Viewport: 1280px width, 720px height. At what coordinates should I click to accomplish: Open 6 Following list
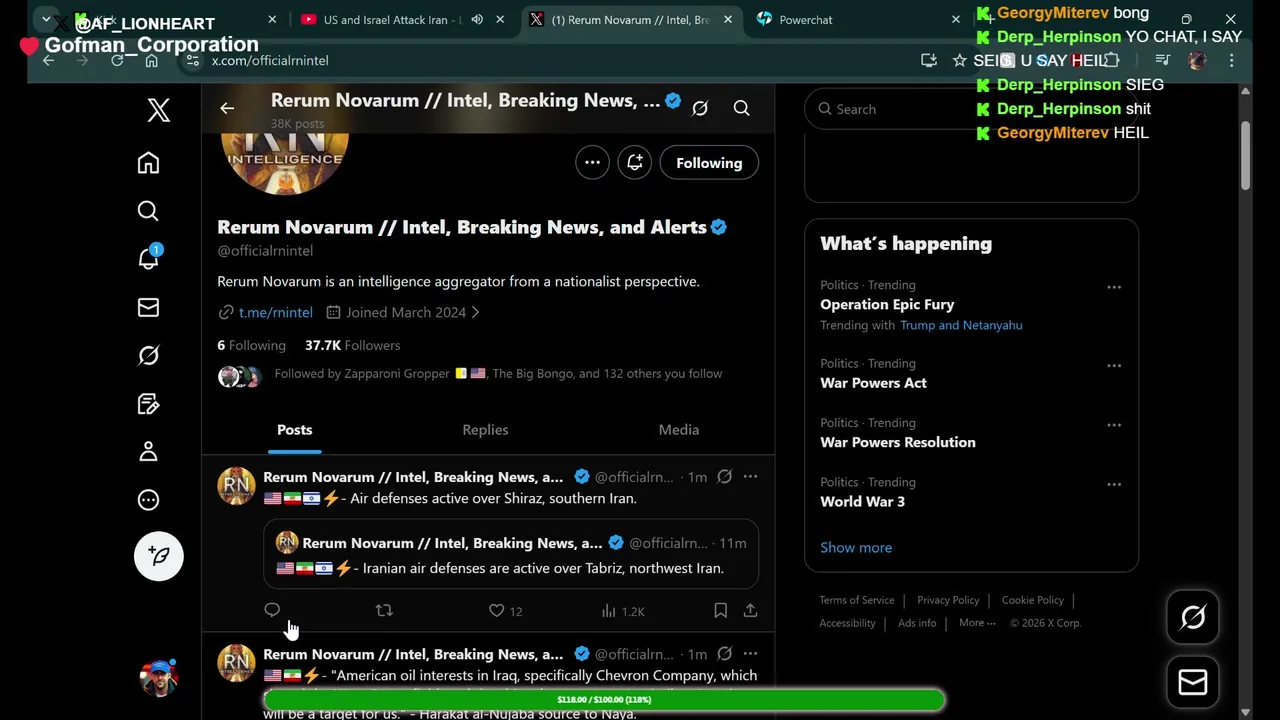[x=251, y=345]
